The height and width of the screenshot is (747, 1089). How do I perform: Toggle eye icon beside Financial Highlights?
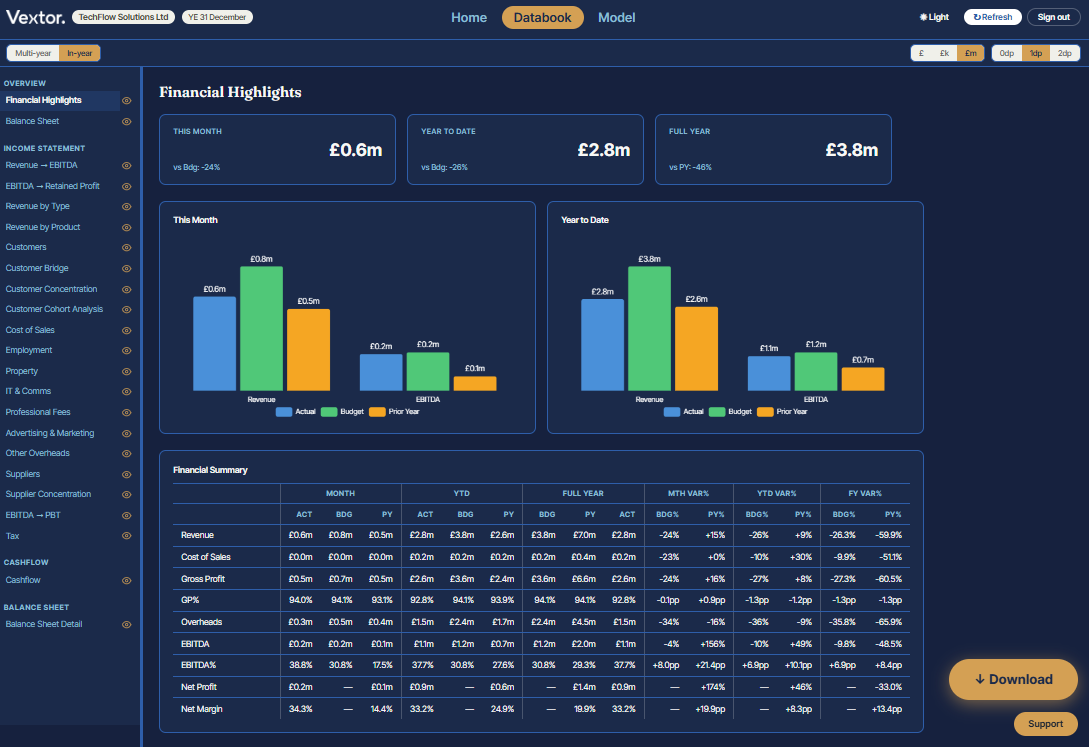pyautogui.click(x=126, y=101)
